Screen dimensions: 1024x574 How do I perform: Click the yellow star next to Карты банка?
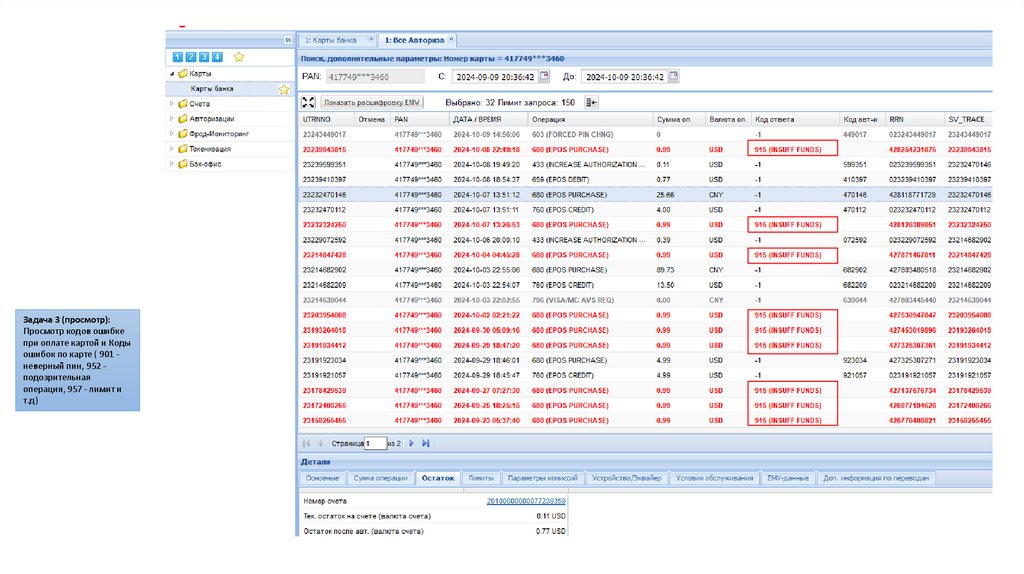(x=283, y=89)
